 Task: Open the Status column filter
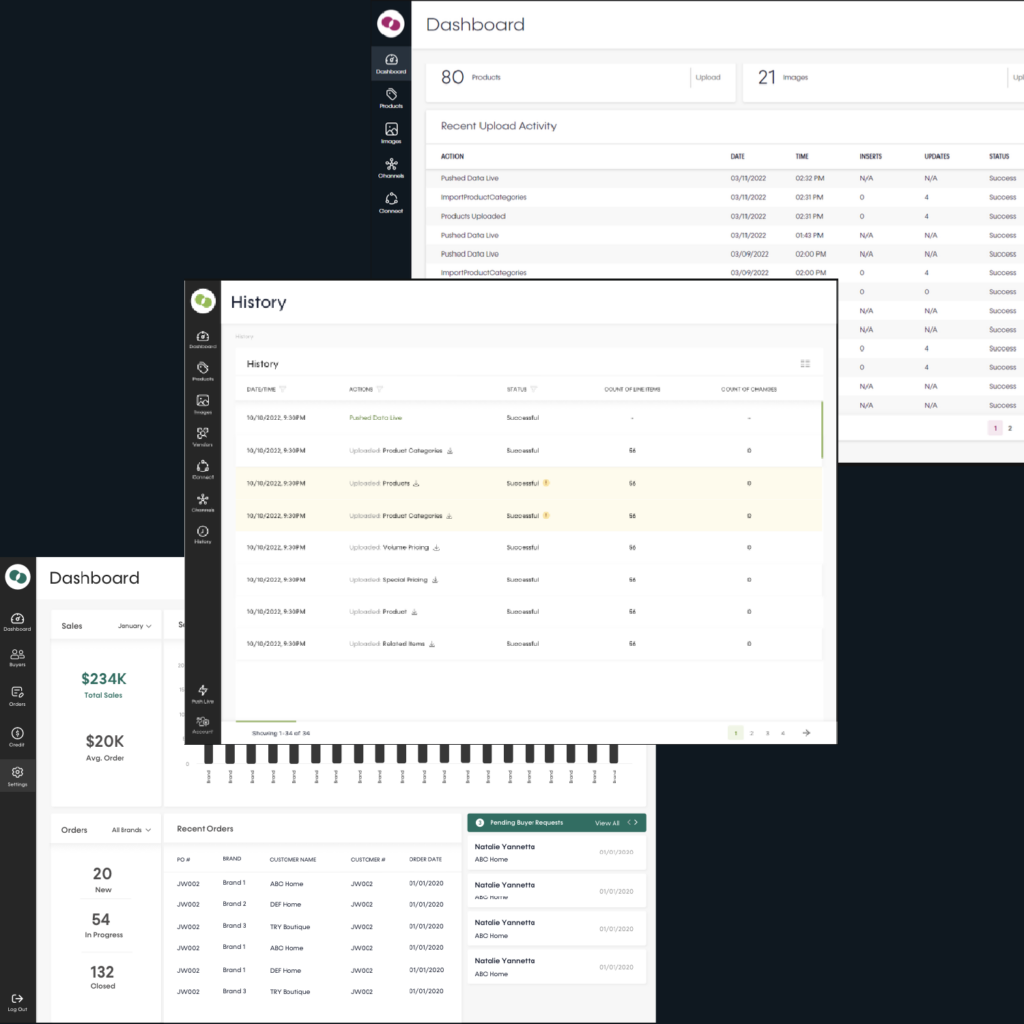(x=534, y=389)
